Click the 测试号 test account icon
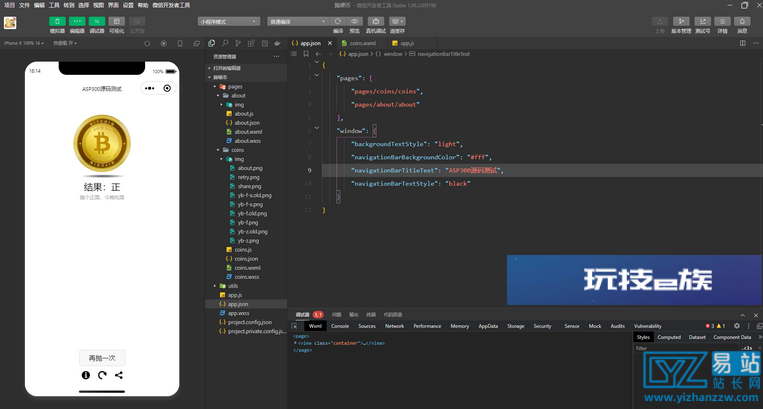Screen dimensions: 763x409 click(x=702, y=21)
